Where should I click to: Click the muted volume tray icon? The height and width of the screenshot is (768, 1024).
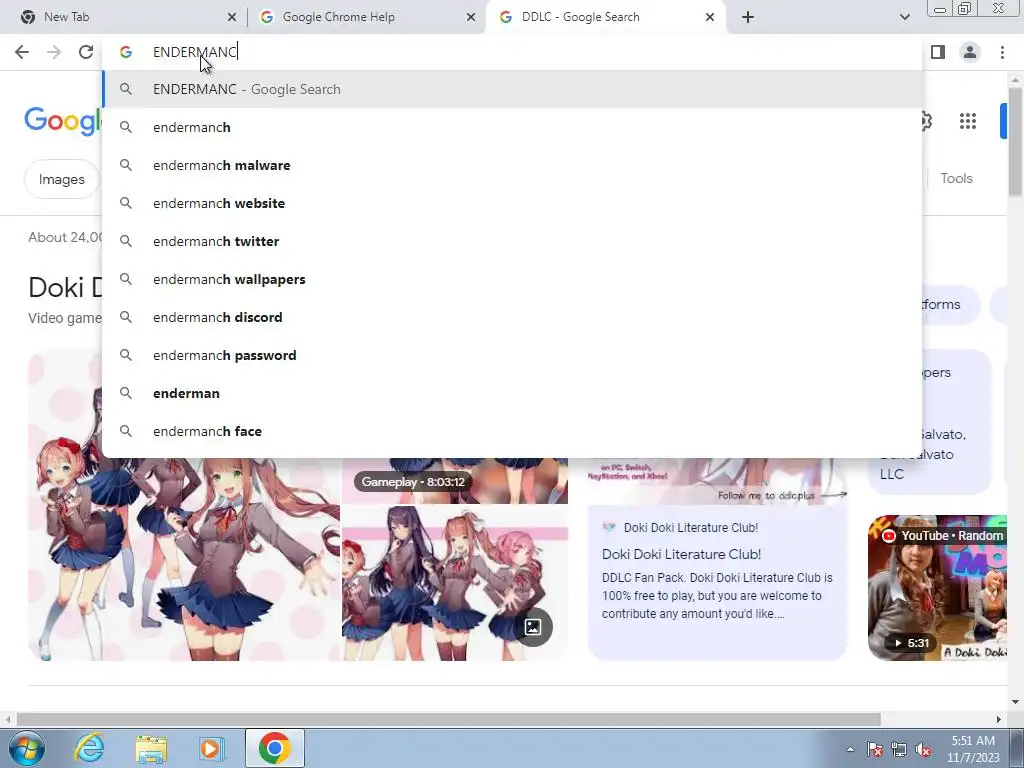[923, 749]
